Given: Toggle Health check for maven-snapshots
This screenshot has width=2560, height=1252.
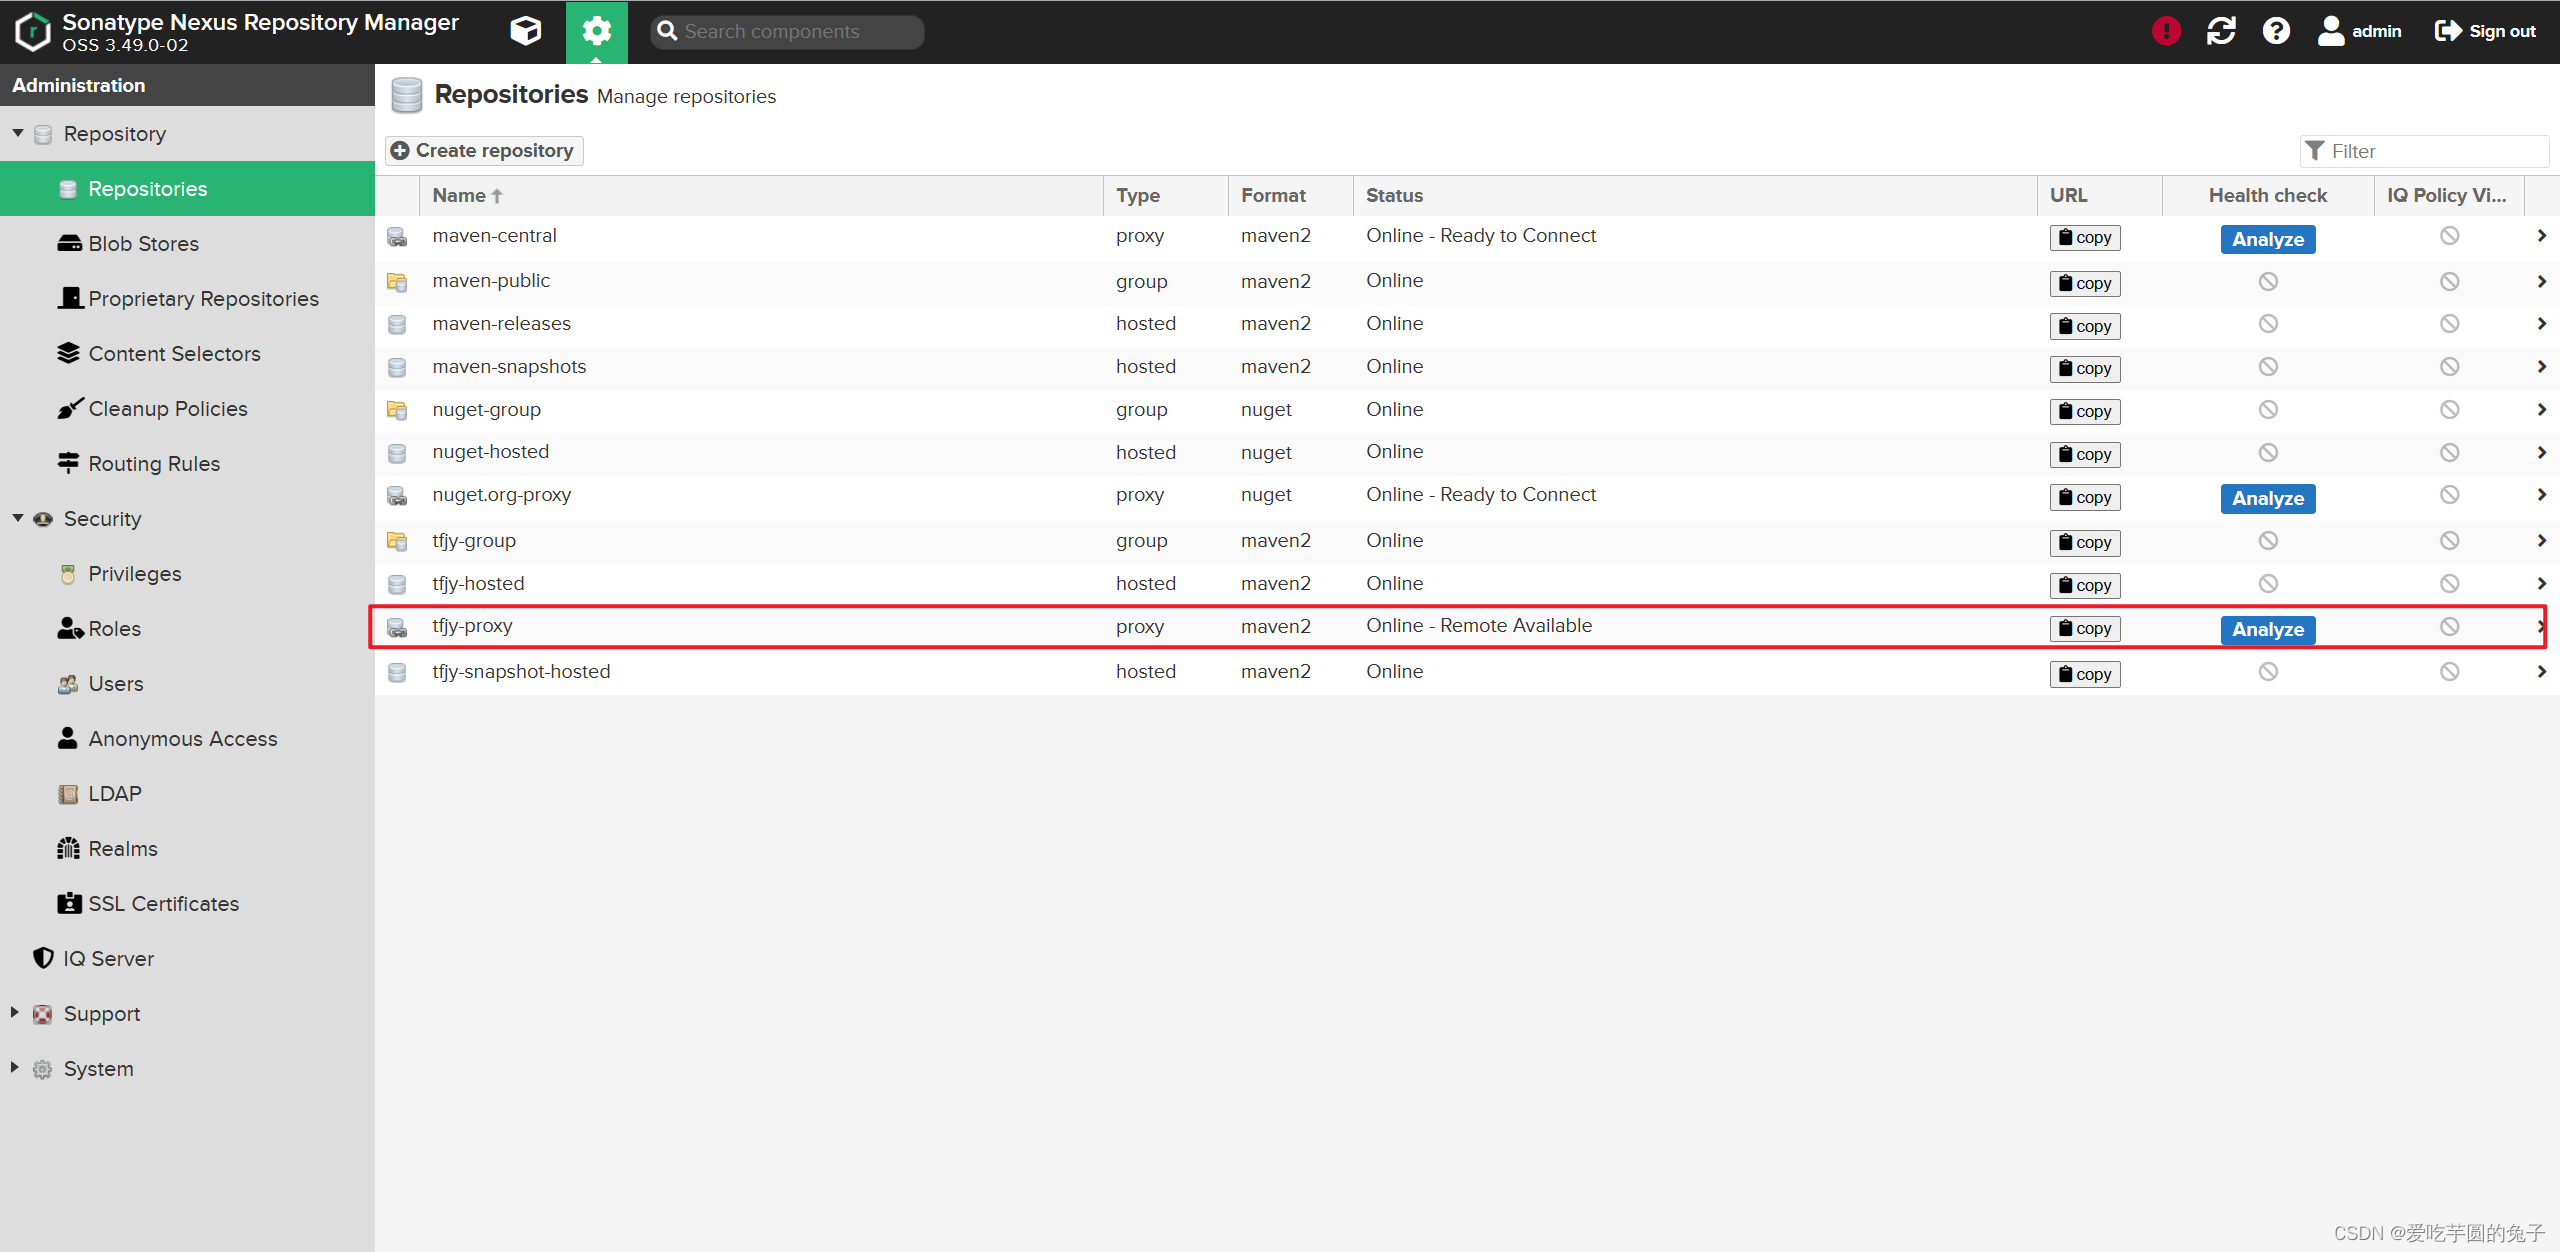Looking at the screenshot, I should coord(2268,366).
